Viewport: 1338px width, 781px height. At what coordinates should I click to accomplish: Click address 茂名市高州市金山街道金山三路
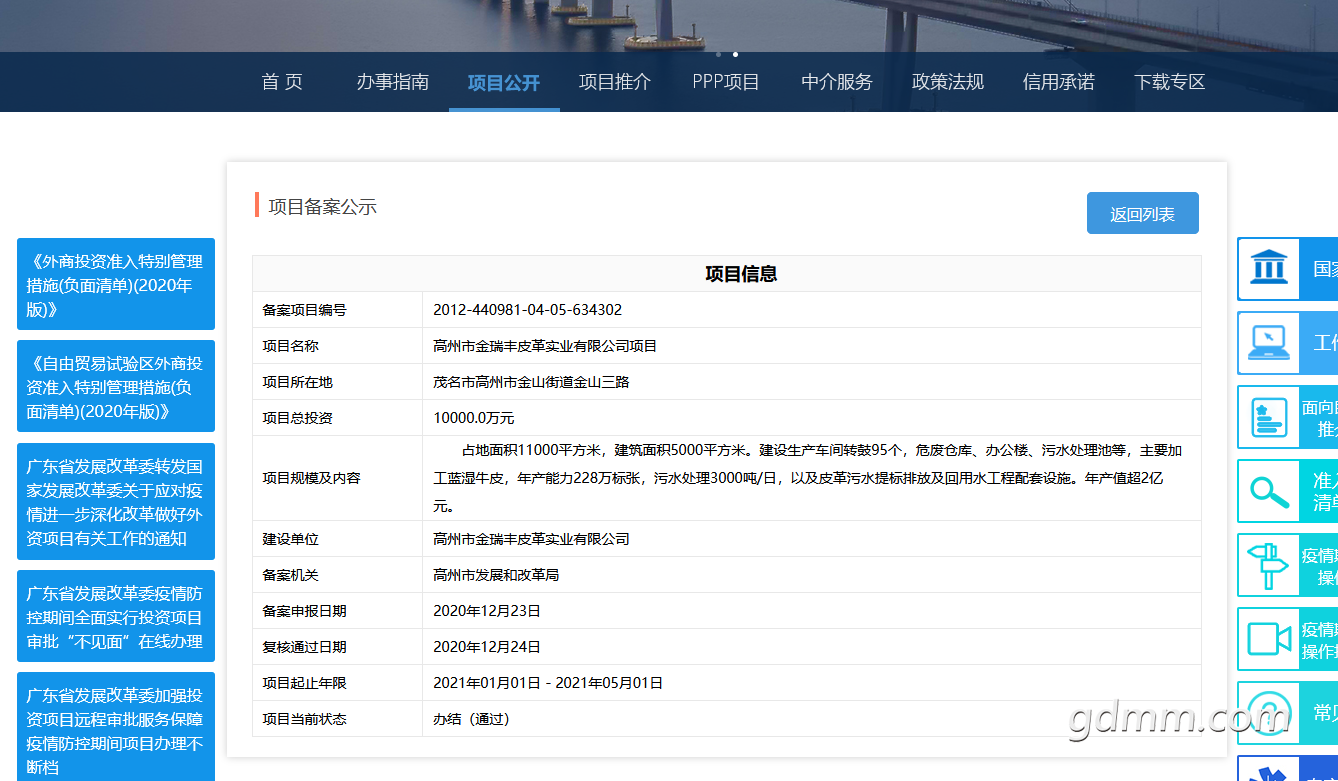tap(531, 382)
